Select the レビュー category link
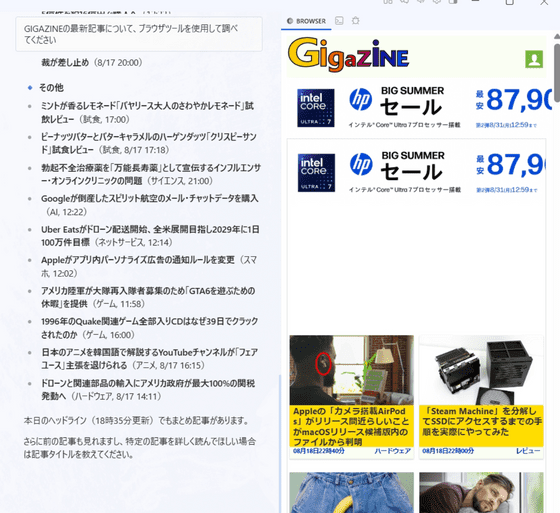 (528, 451)
